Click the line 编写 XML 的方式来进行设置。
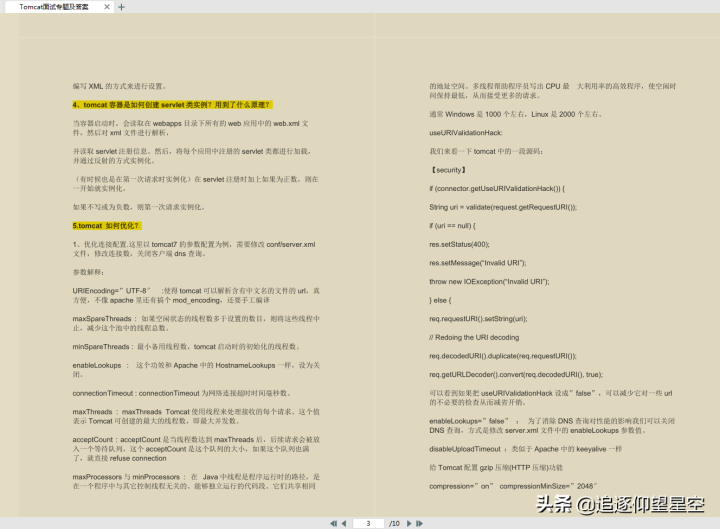Viewport: 720px width, 529px height. coord(119,86)
